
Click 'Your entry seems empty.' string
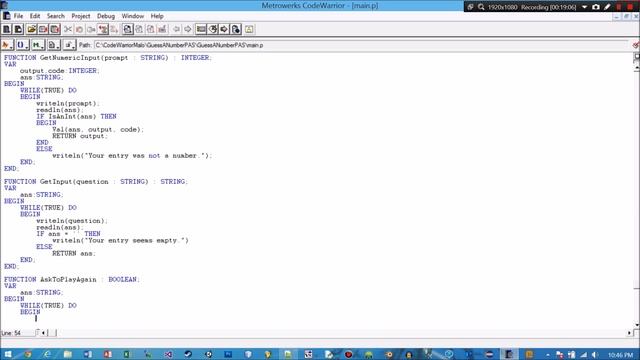tap(135, 240)
